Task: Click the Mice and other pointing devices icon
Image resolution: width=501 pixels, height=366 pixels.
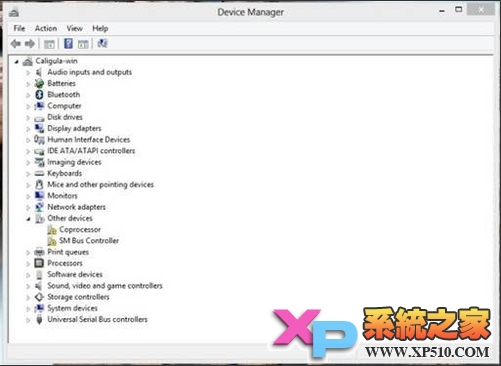Action: coord(39,184)
